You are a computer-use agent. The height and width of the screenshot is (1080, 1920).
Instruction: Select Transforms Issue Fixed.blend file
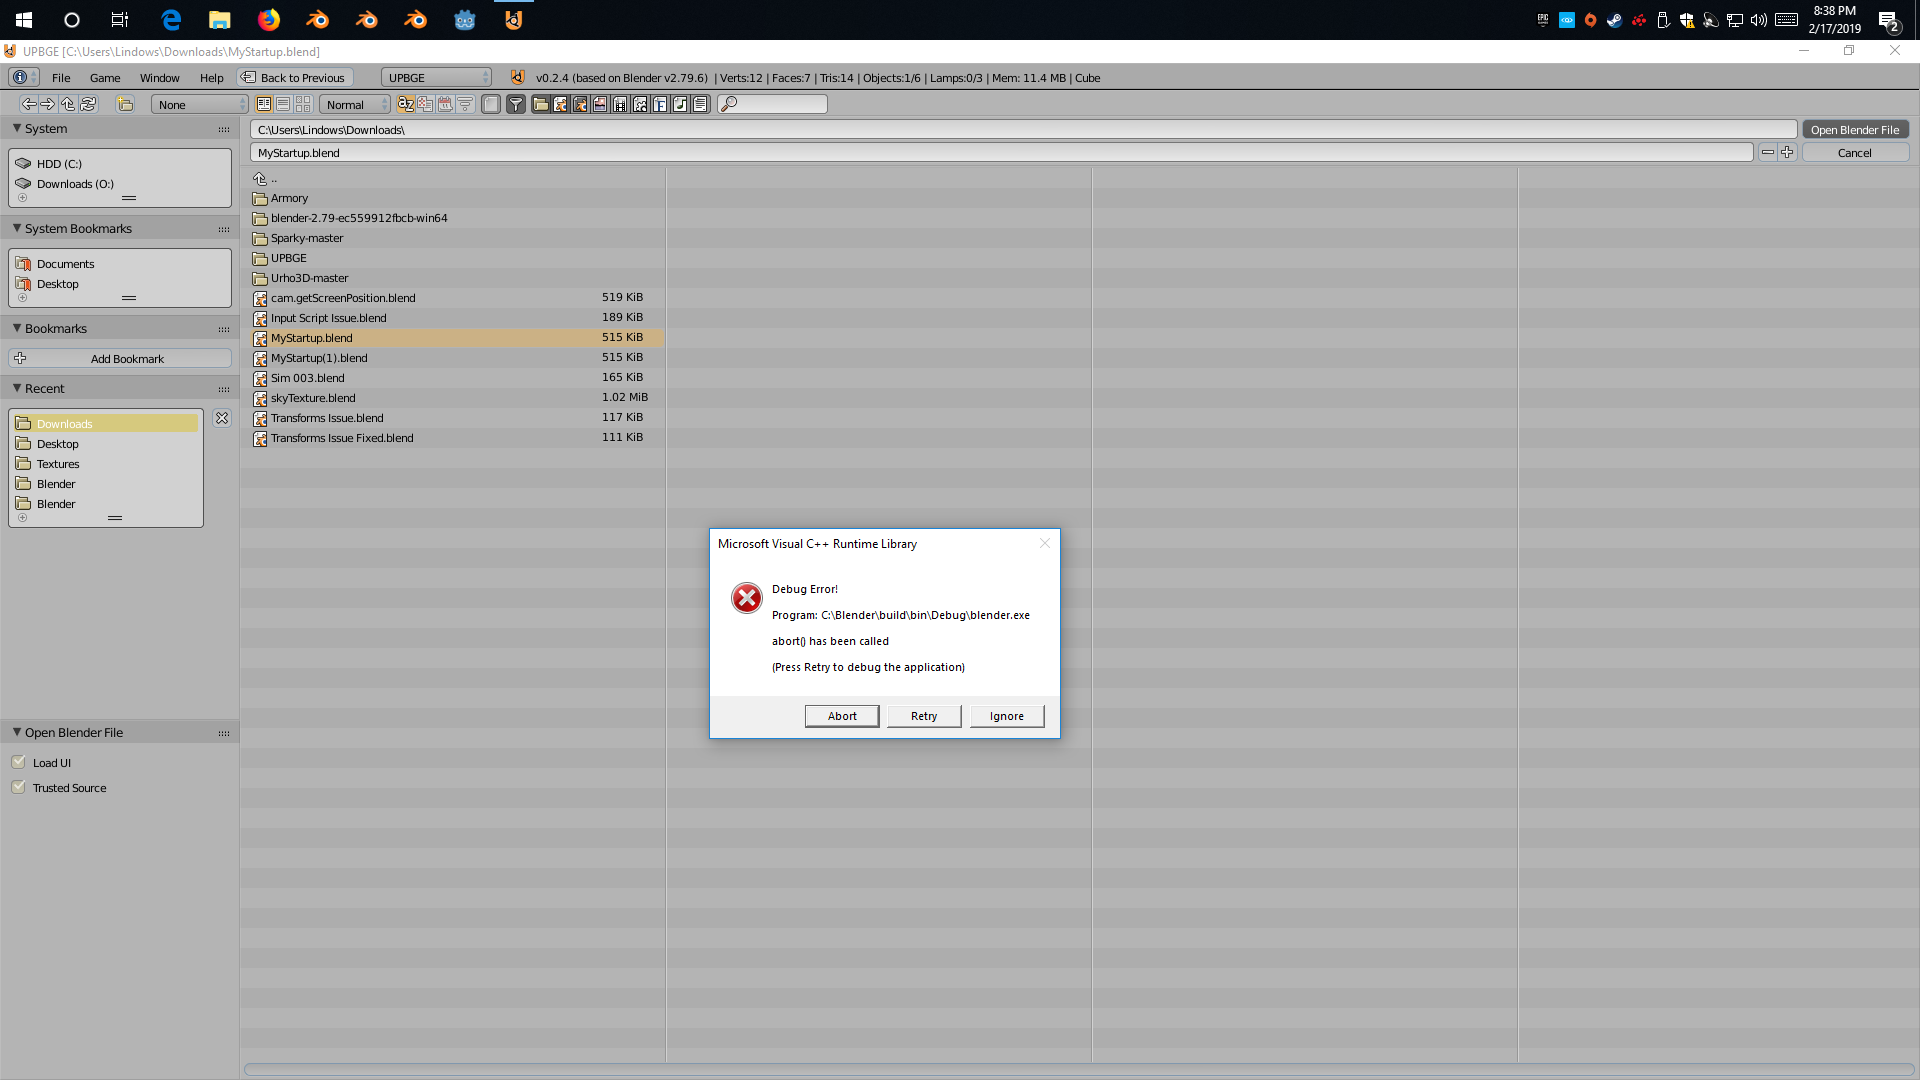(342, 438)
